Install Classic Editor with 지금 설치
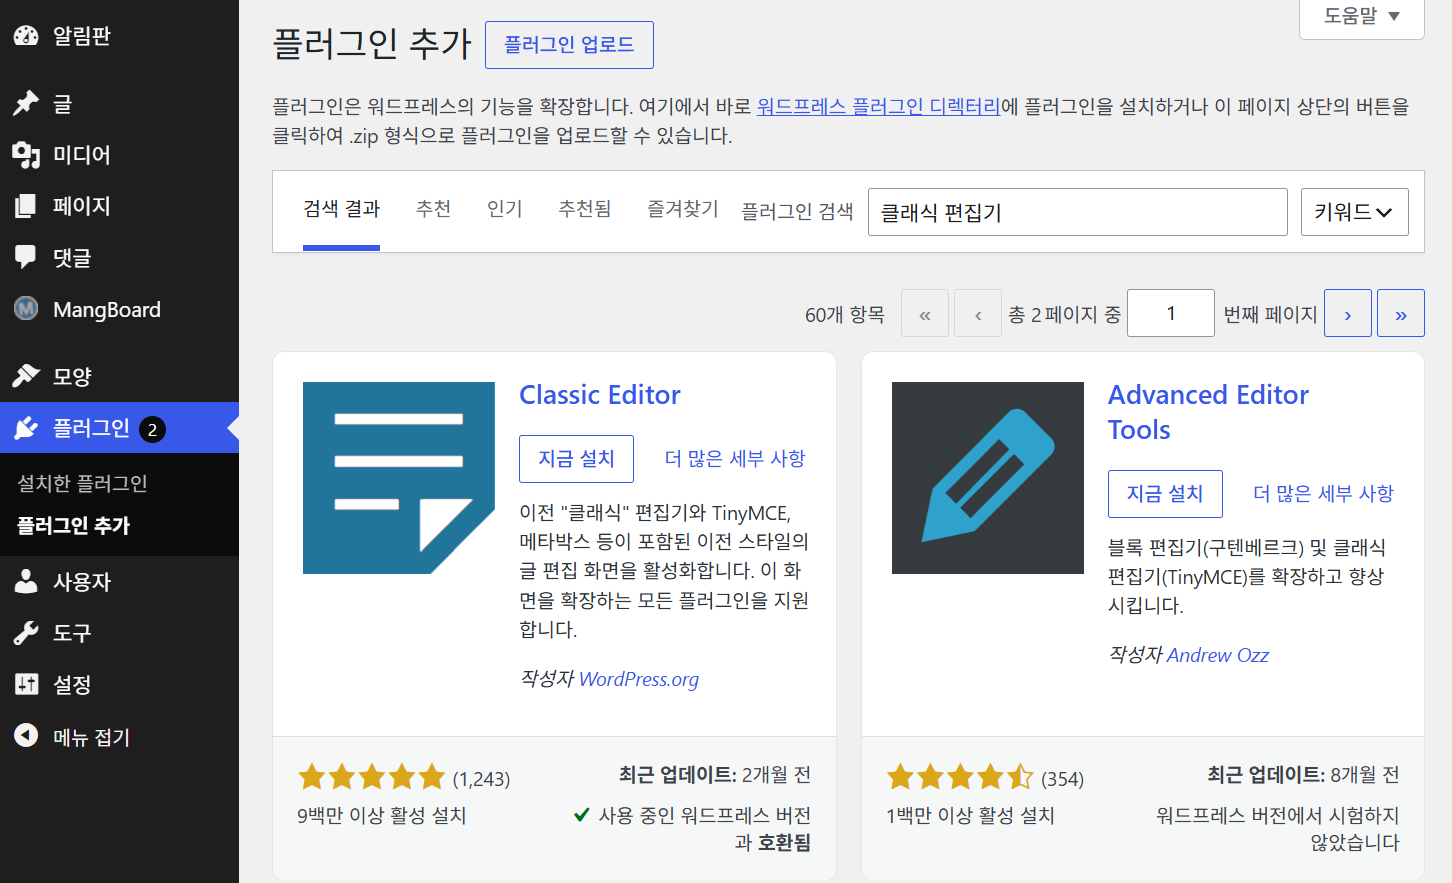 coord(576,459)
